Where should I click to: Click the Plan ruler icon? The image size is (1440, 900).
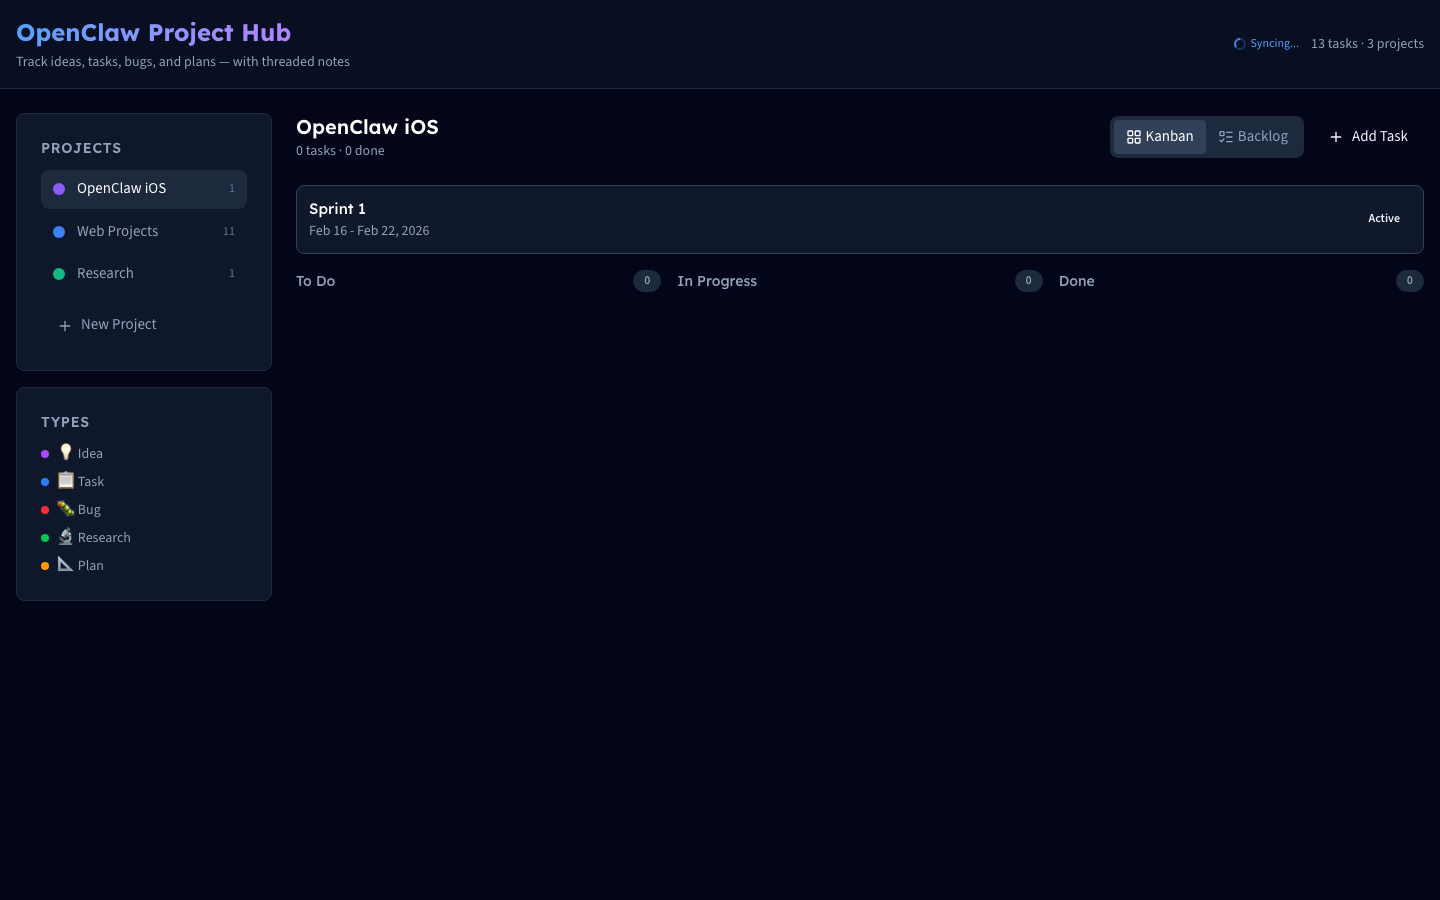point(66,564)
